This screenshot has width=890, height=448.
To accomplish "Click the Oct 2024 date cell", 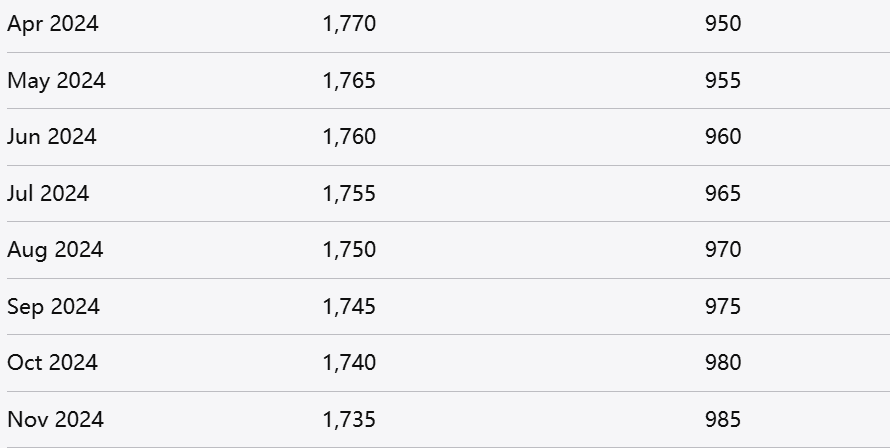I will click(52, 362).
